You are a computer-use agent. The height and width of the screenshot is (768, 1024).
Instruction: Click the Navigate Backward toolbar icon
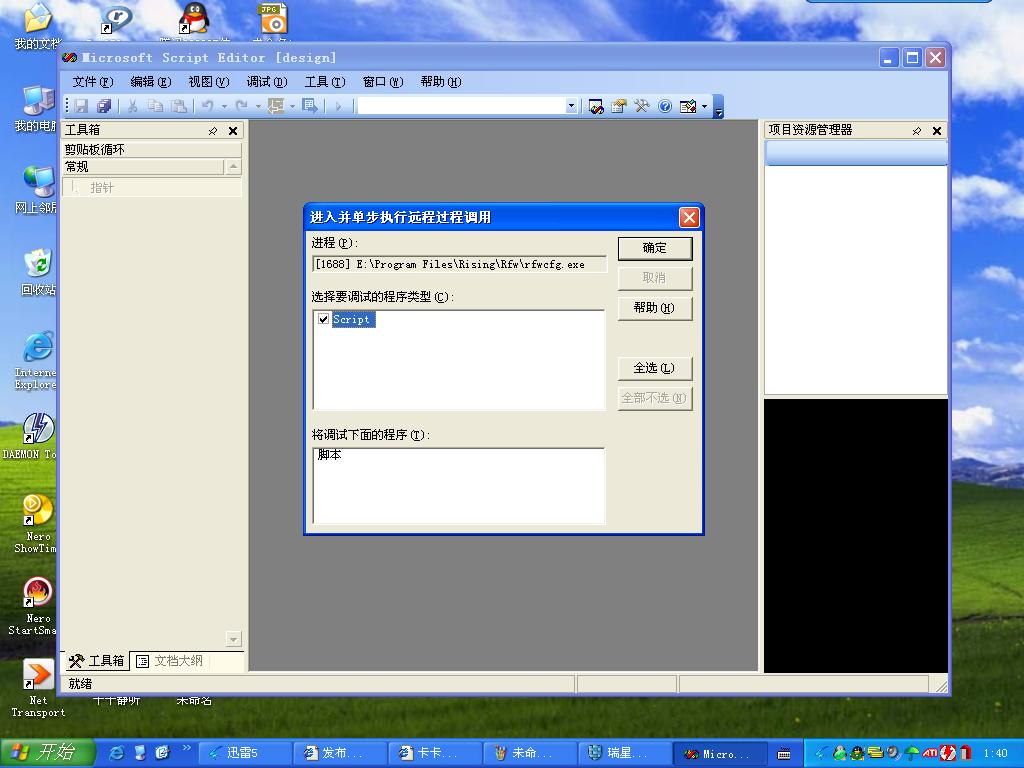click(276, 106)
